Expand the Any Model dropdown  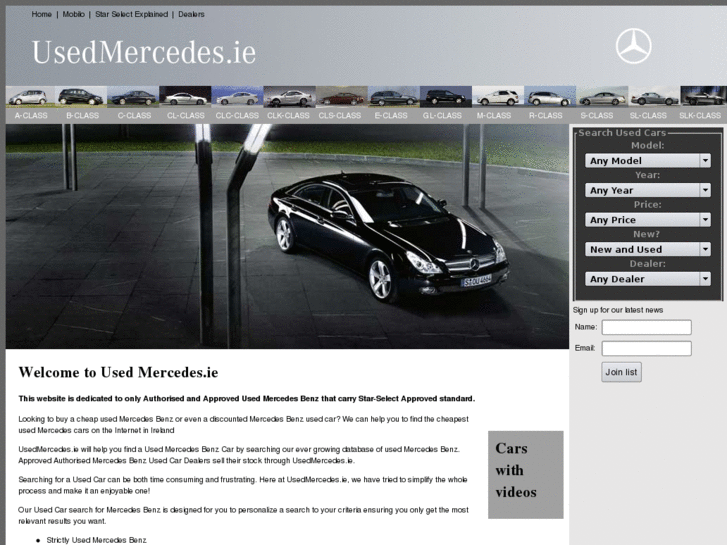(x=648, y=160)
